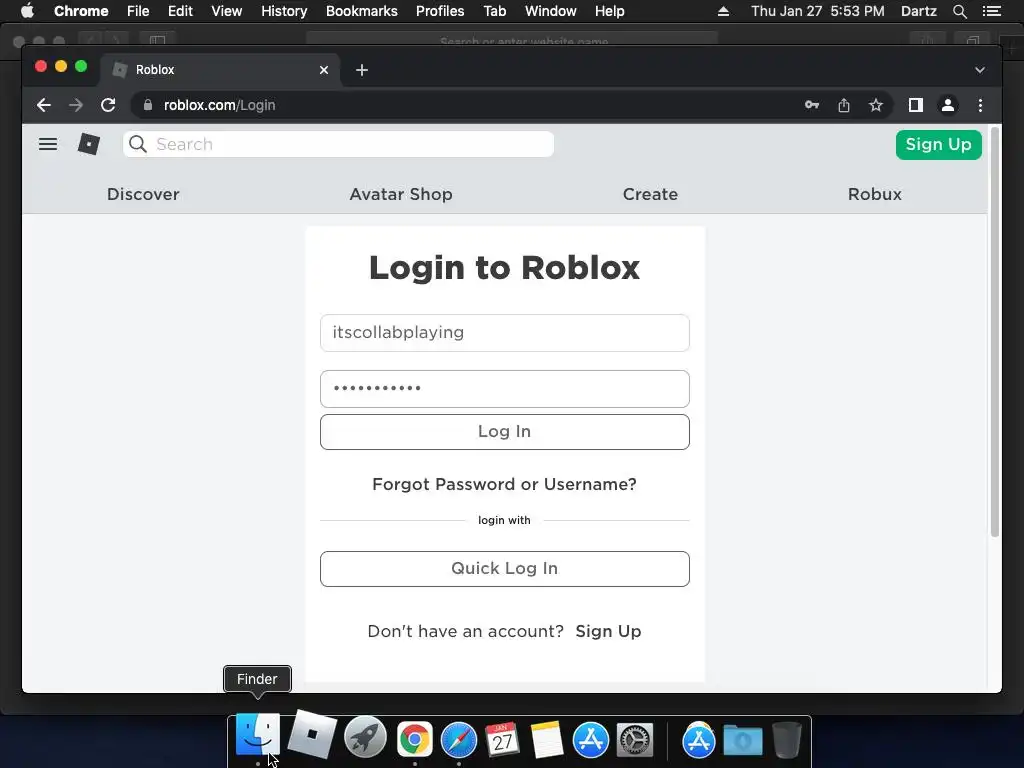Screen dimensions: 1024x768
Task: Open the Robux link
Action: pyautogui.click(x=874, y=194)
